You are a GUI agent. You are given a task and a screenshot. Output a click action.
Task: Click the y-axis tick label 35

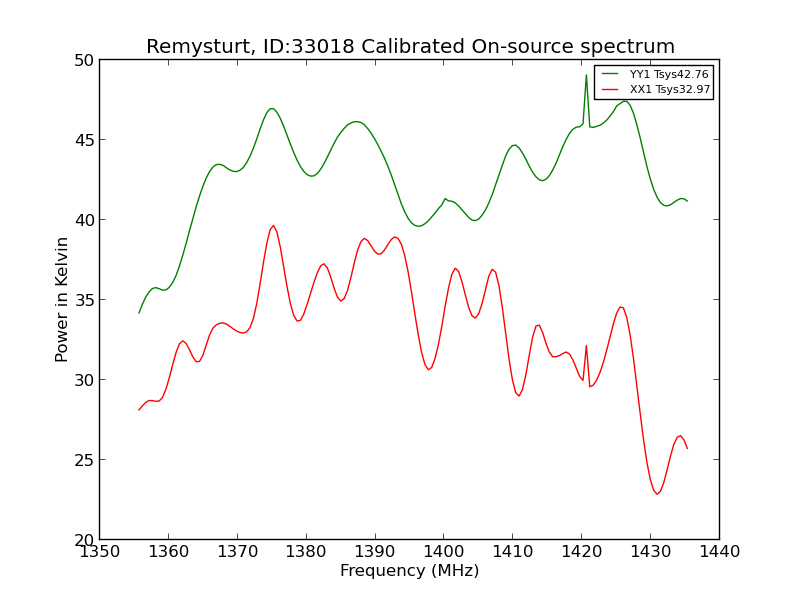pyautogui.click(x=84, y=300)
